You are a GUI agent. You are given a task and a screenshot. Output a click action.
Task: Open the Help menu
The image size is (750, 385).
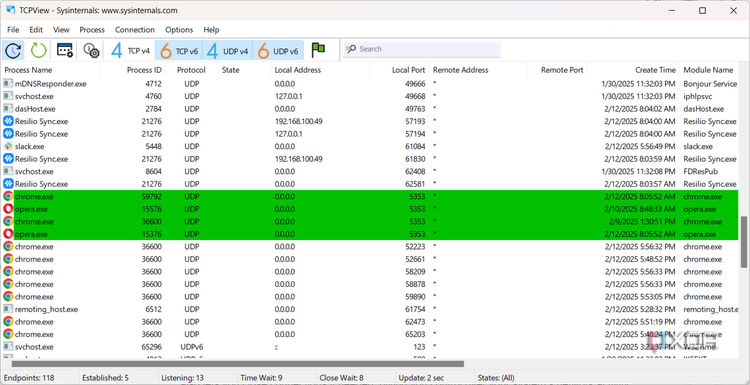click(211, 30)
